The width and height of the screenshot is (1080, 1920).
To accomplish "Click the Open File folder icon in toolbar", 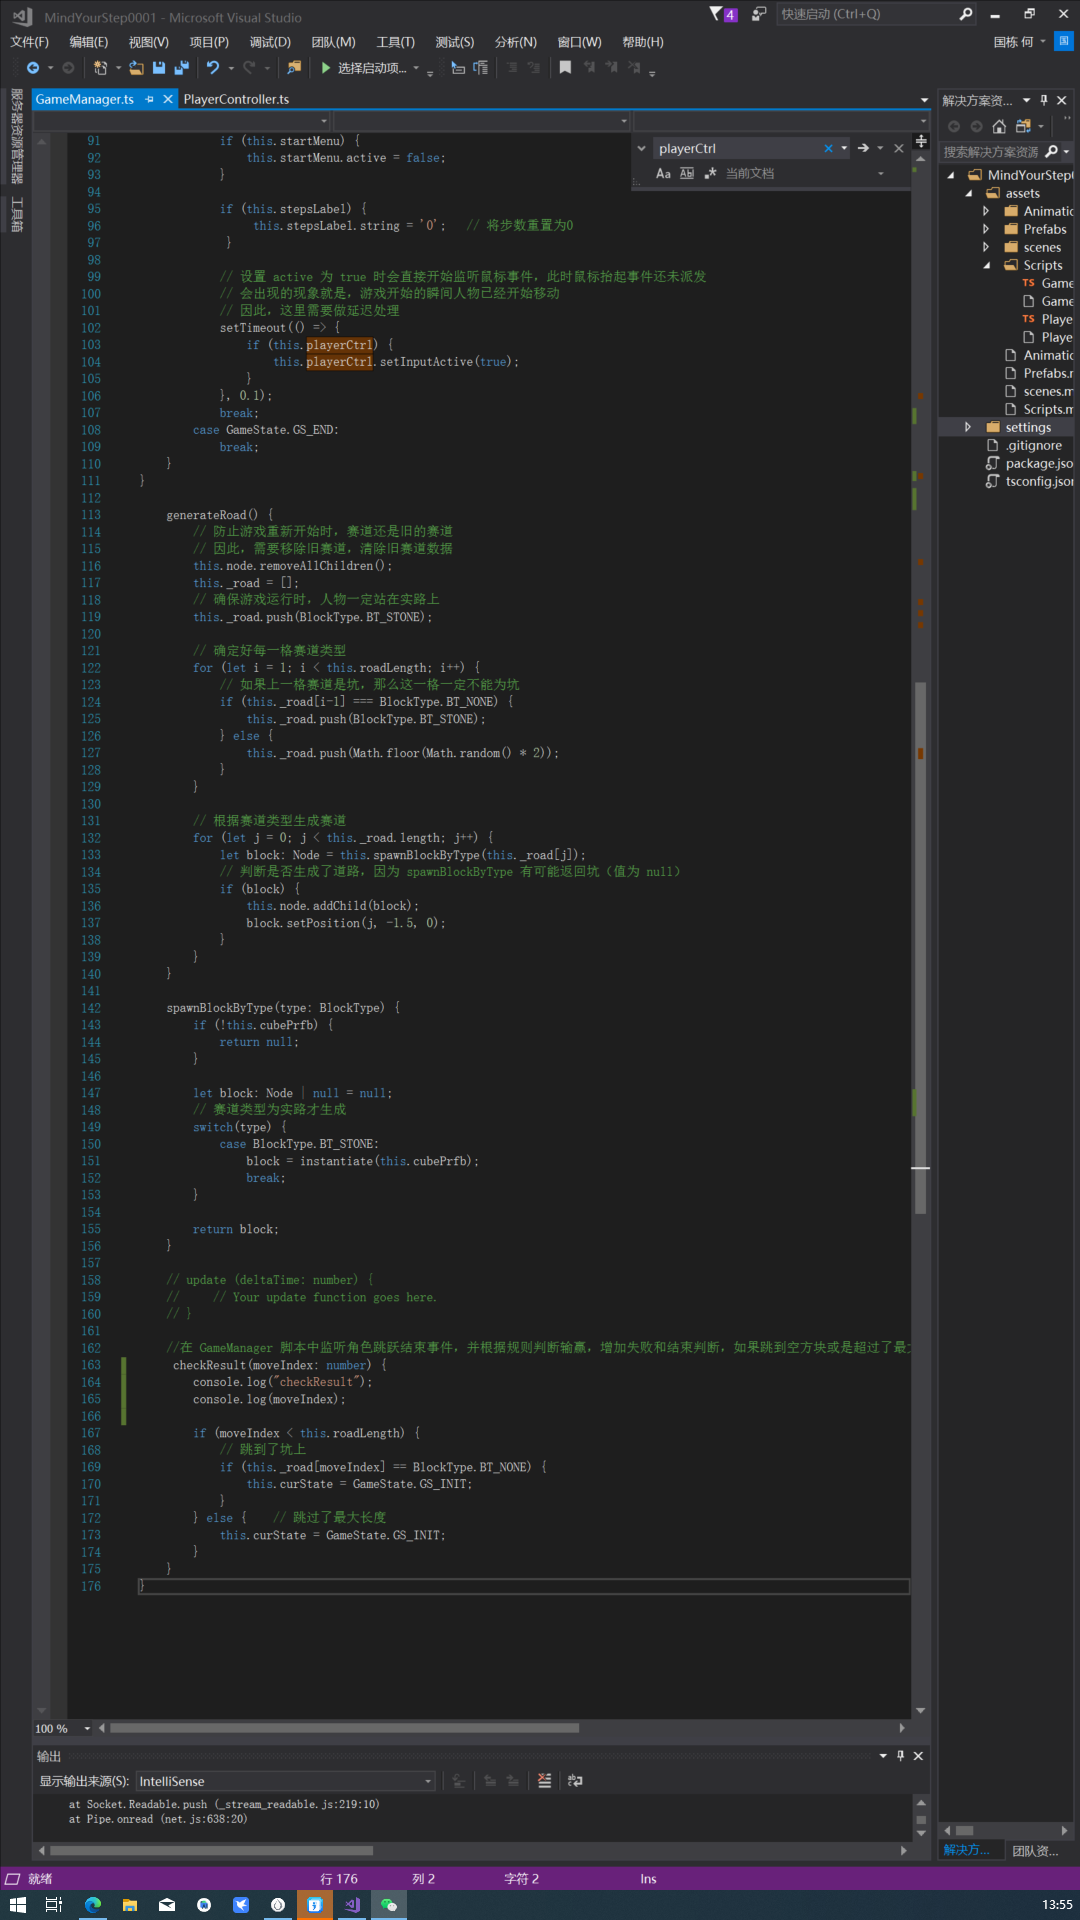I will pyautogui.click(x=136, y=68).
